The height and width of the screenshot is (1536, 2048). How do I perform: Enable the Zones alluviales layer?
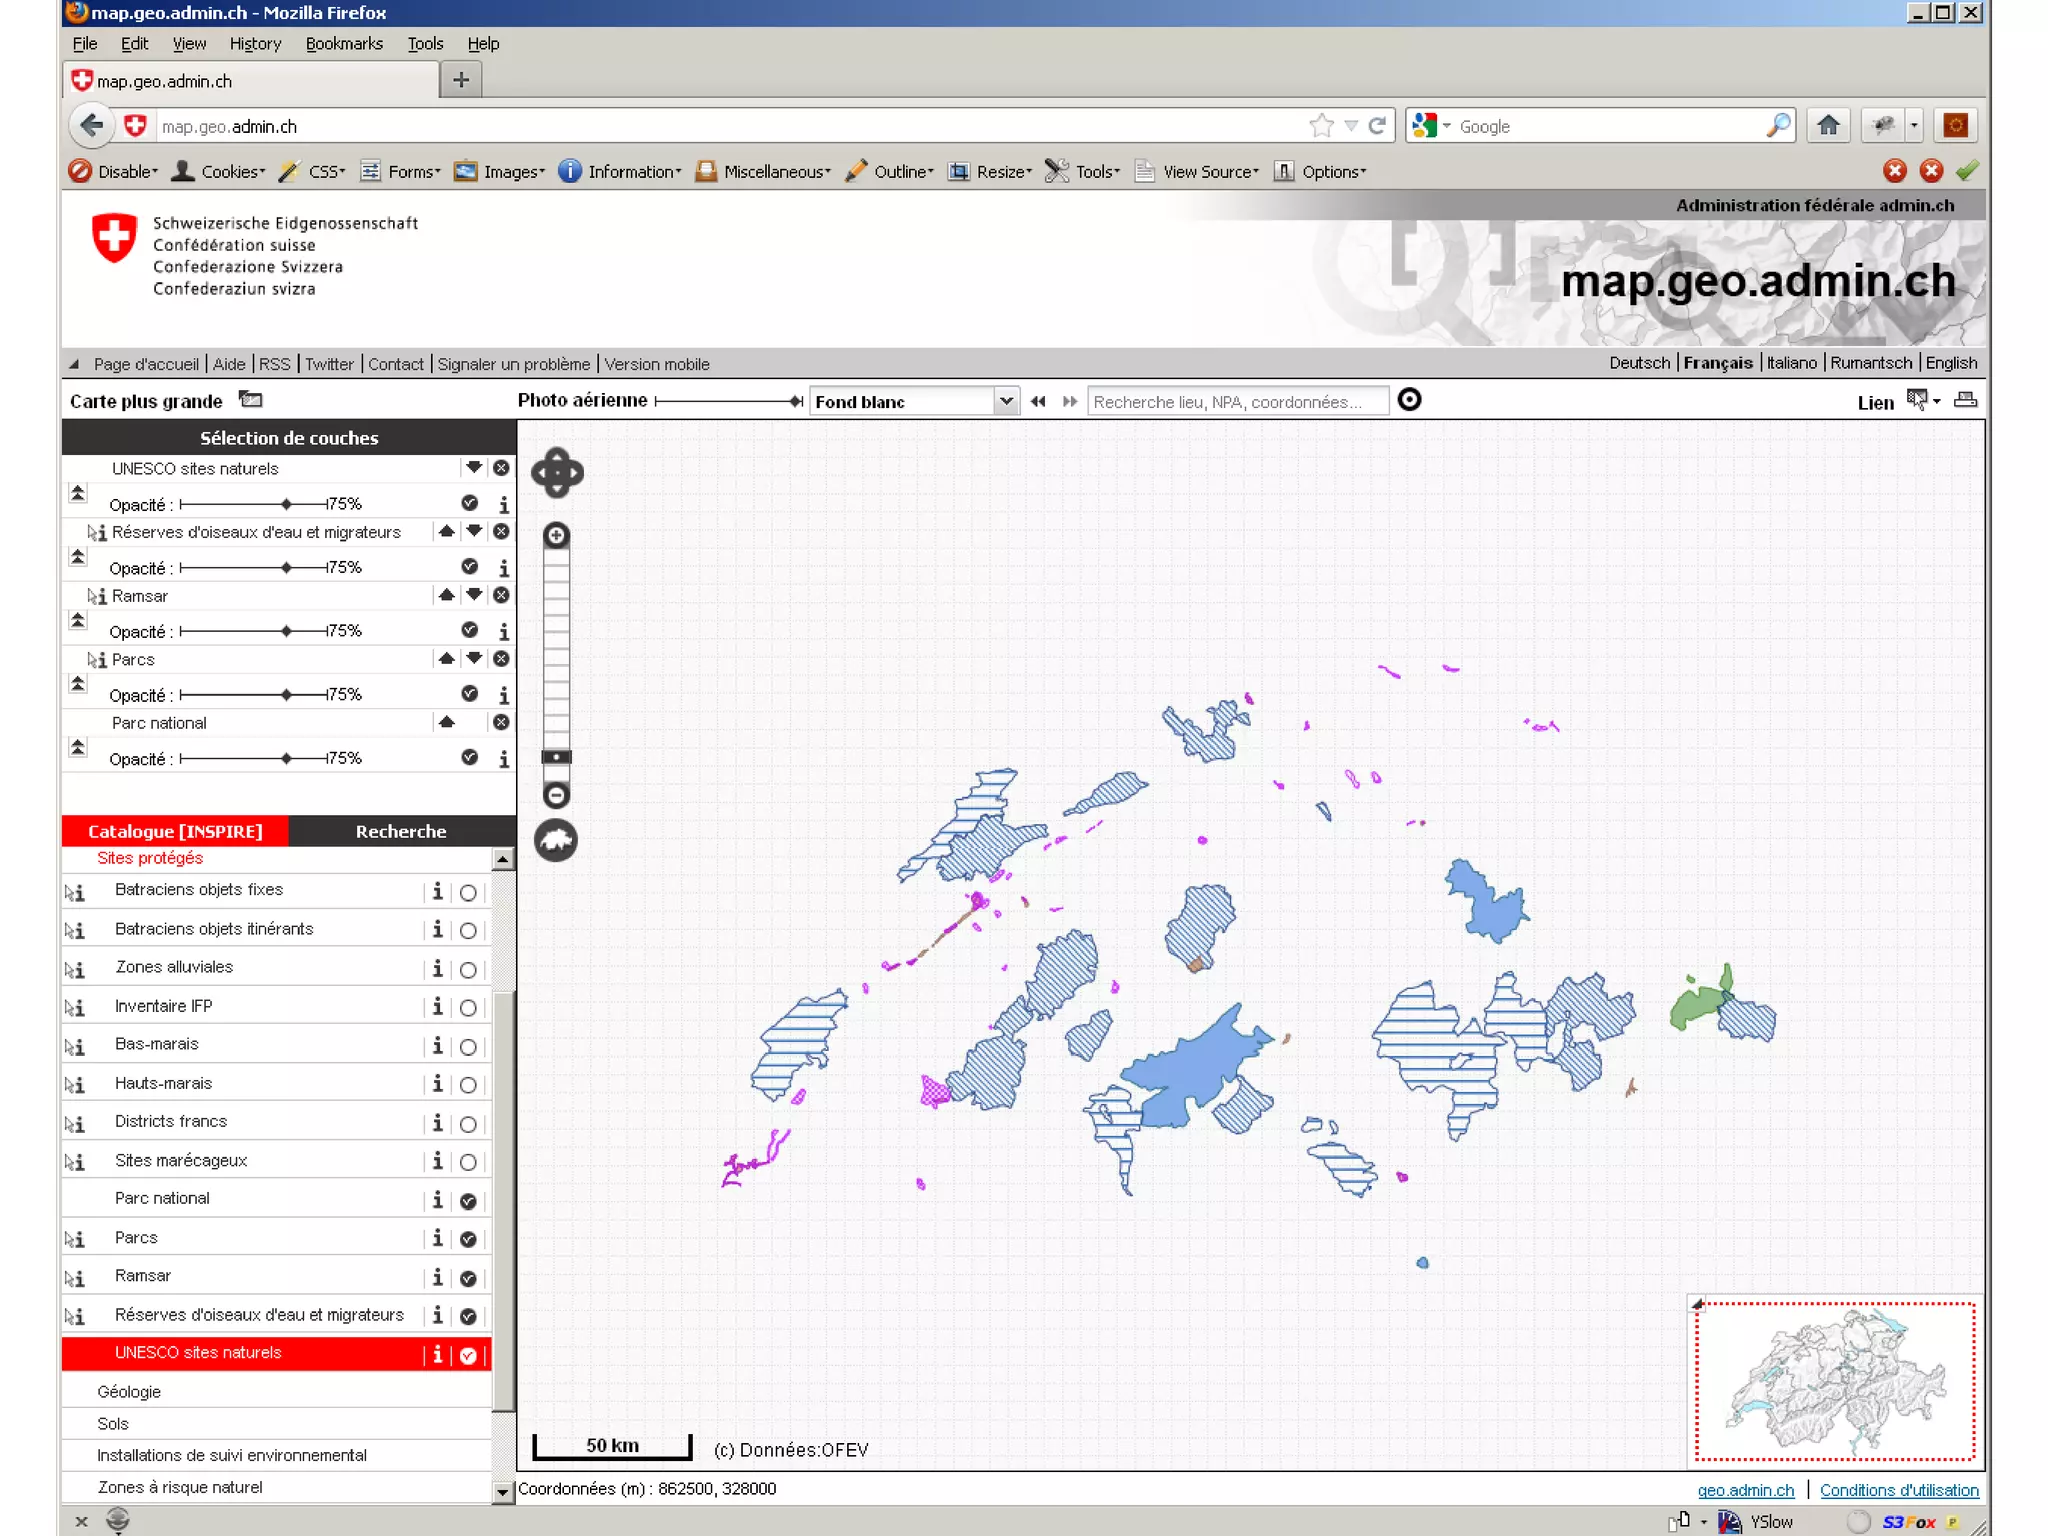tap(467, 969)
